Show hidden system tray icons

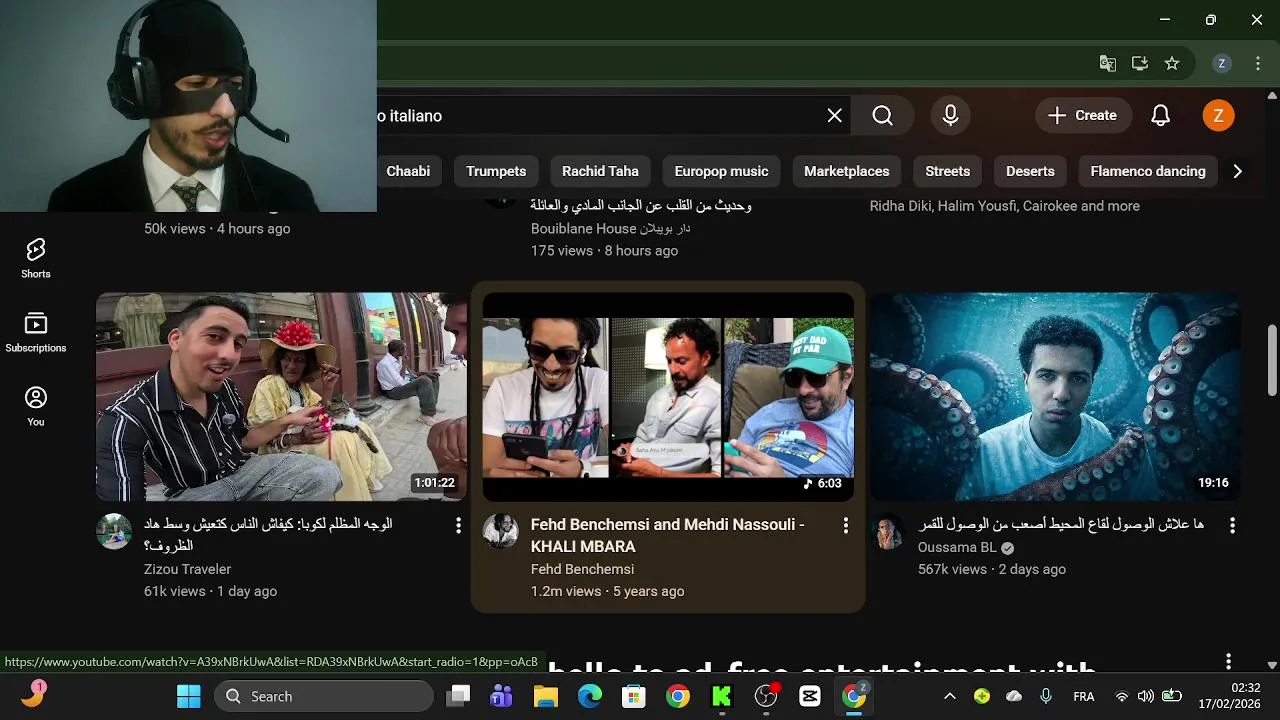[950, 696]
